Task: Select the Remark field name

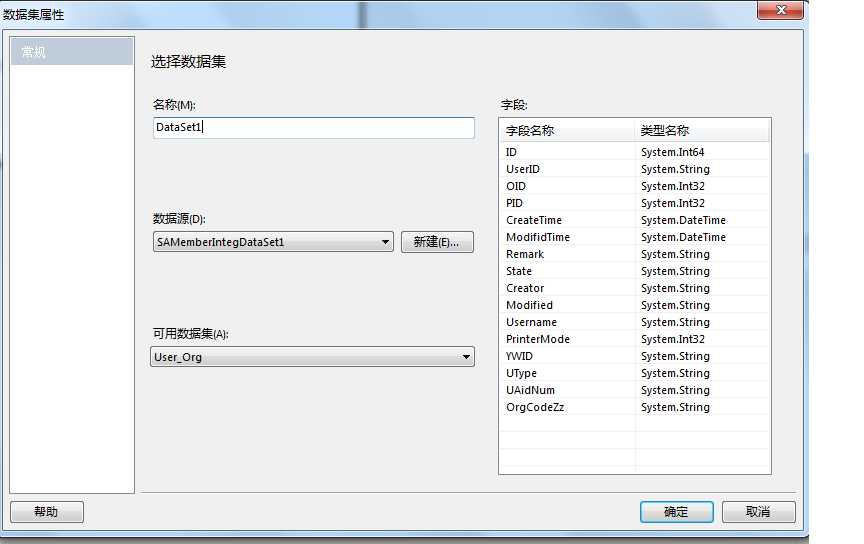Action: coord(525,254)
